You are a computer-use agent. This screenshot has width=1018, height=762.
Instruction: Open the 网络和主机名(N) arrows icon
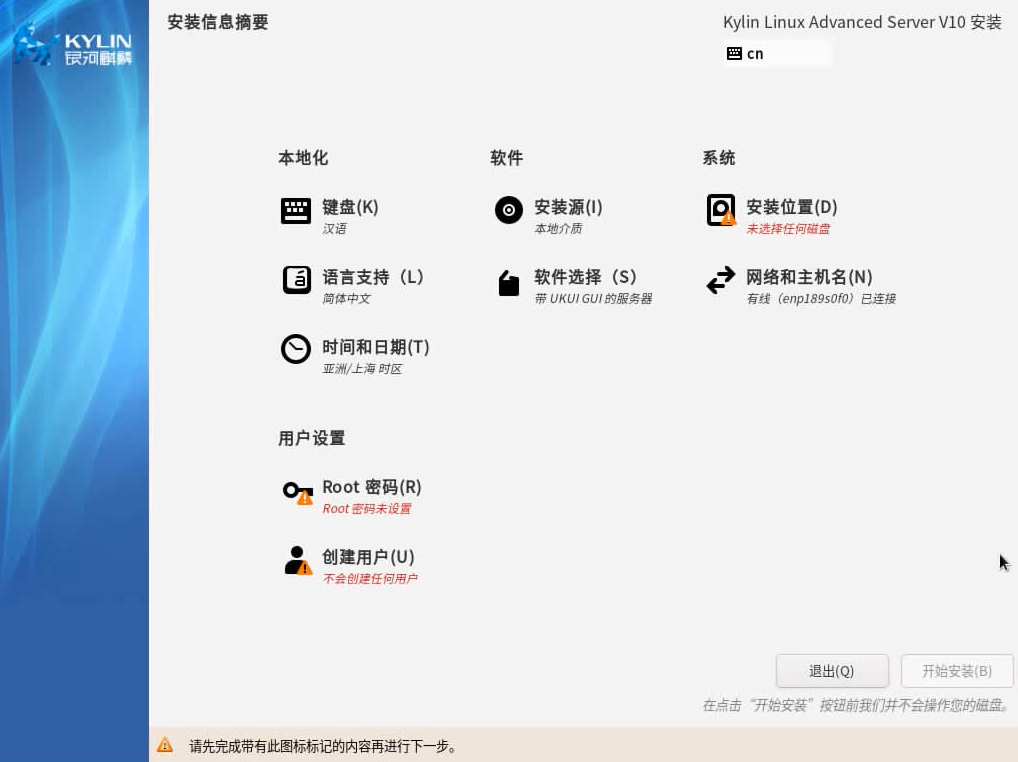click(721, 280)
